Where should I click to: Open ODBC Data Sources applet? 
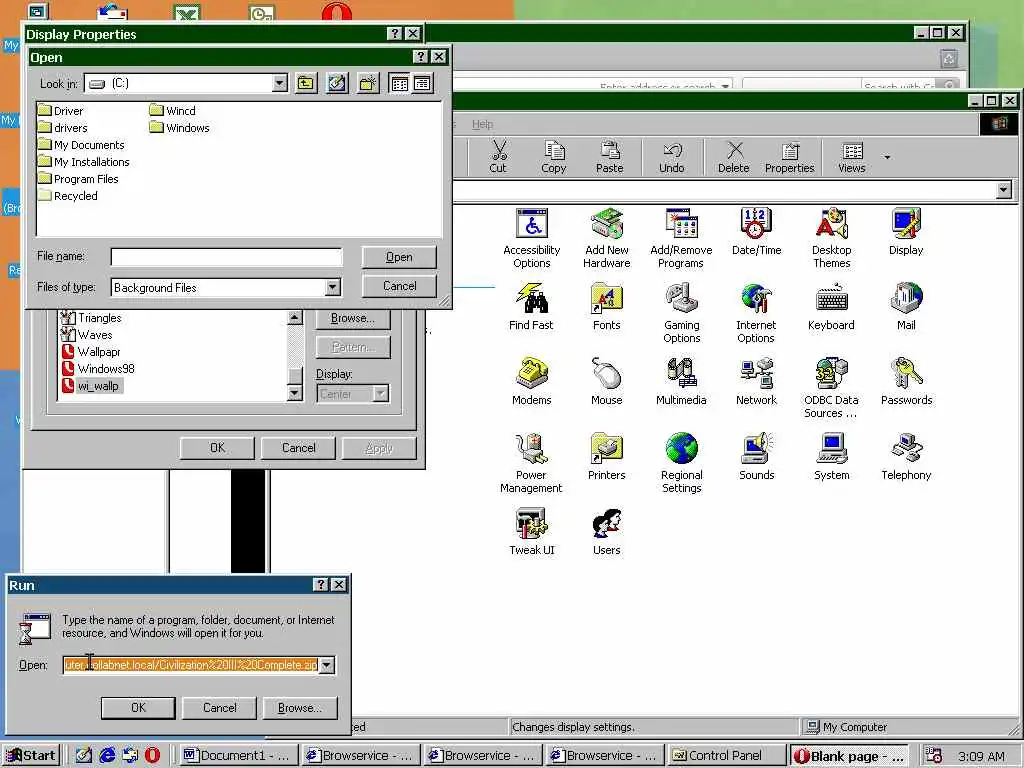(831, 389)
